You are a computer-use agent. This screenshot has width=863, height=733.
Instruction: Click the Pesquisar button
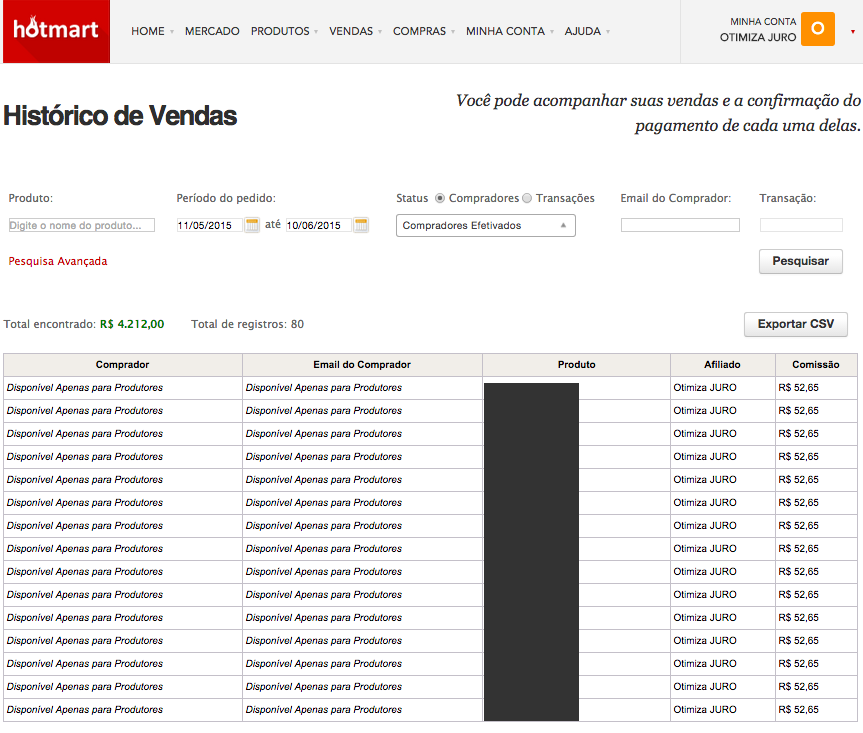point(800,261)
